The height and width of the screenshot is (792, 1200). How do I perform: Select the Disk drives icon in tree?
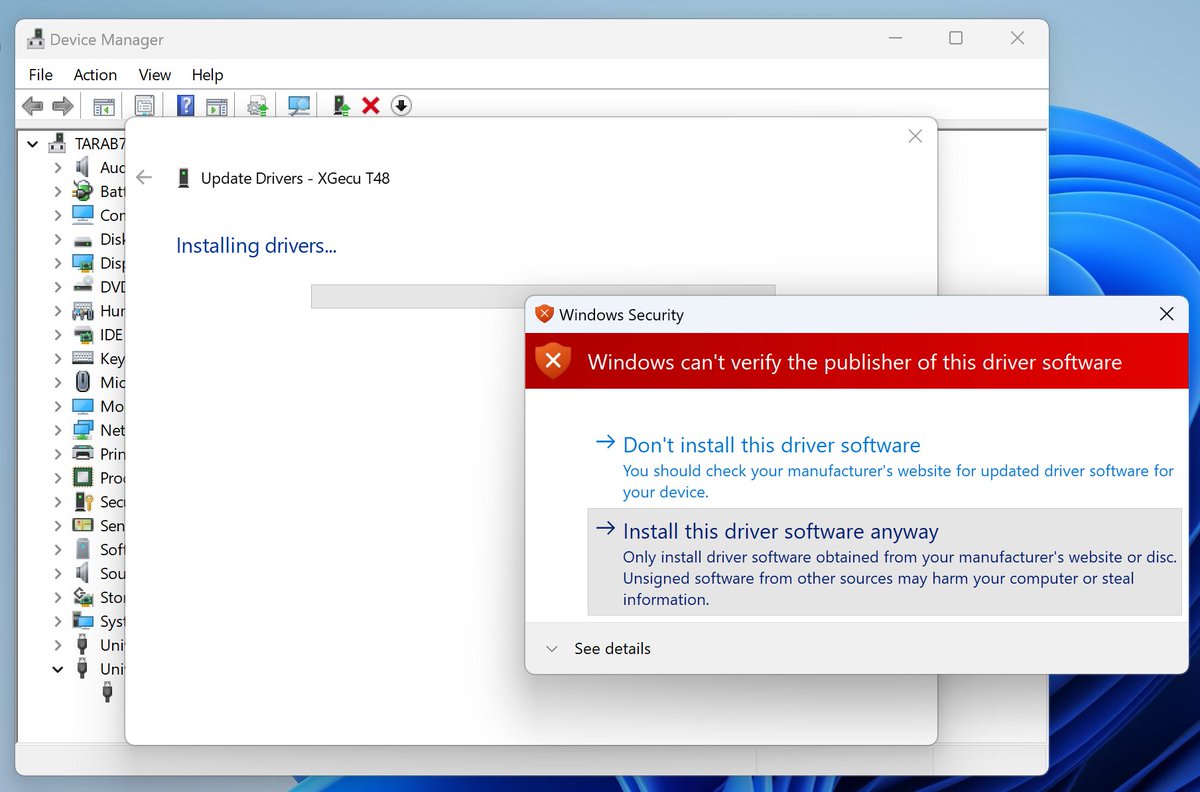82,239
